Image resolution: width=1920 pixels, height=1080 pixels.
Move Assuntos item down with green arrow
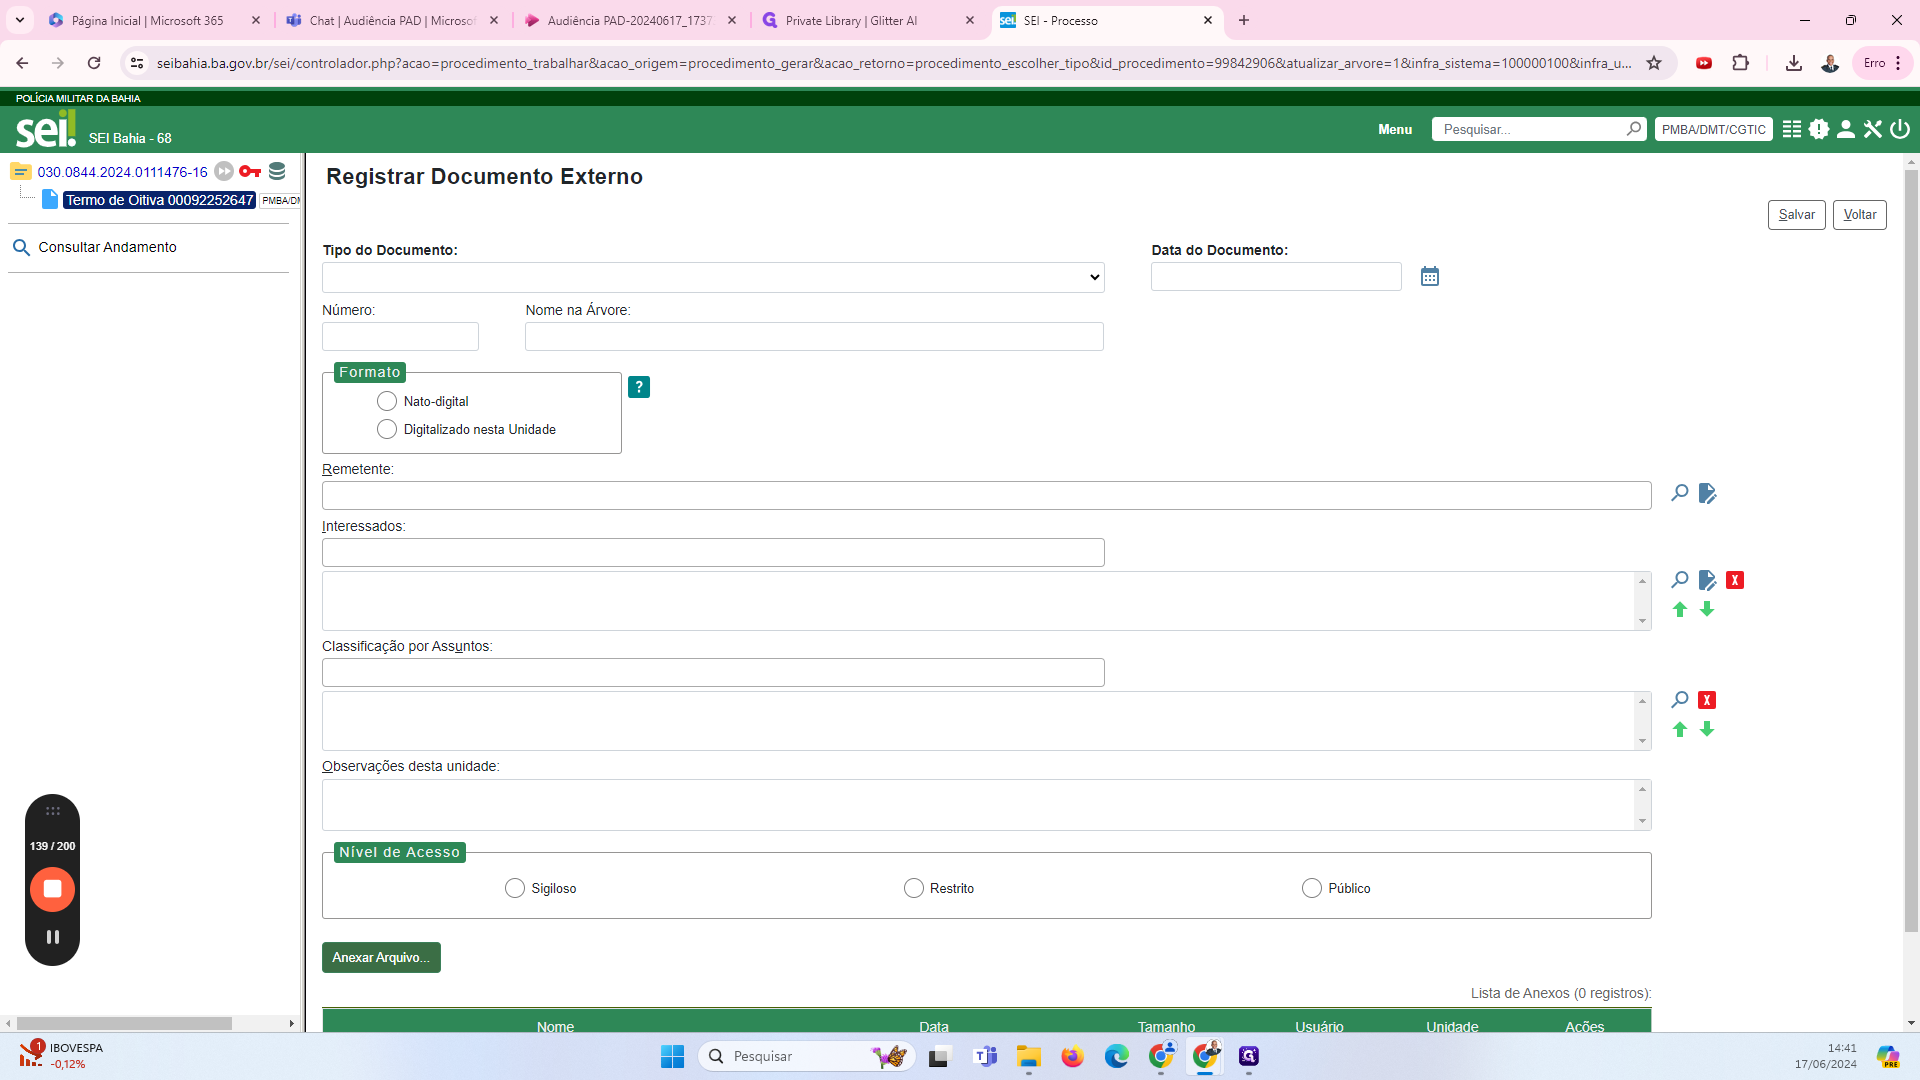point(1707,729)
